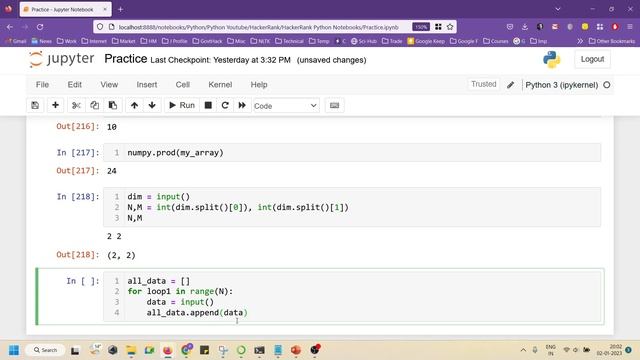Screen dimensions: 640x360
Task: Show hidden system tray icons
Action: [523, 350]
